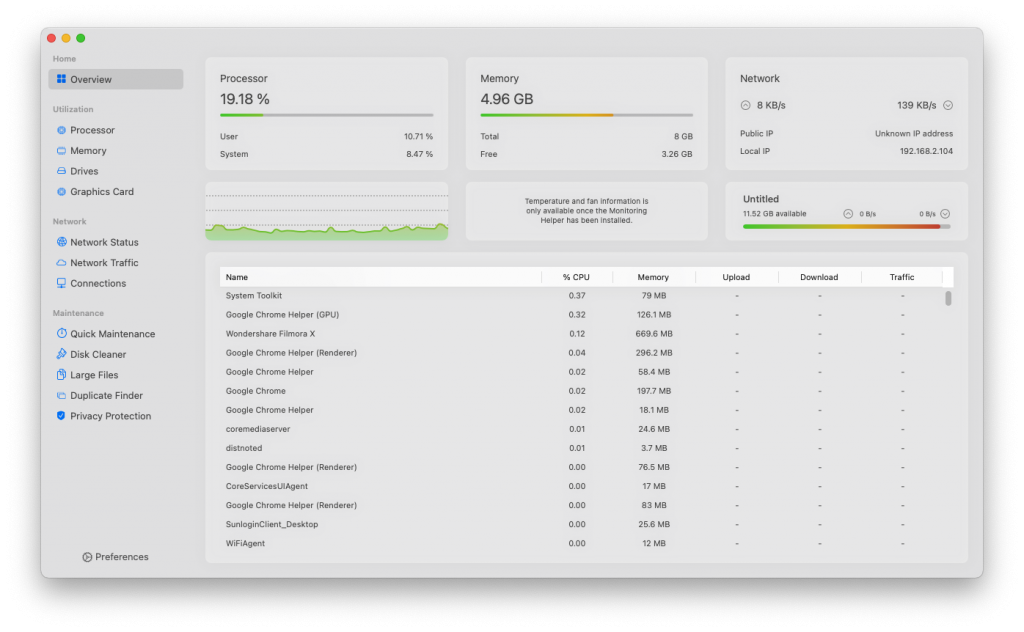Open the Processor icon in sidebar
Viewport: 1024px width, 632px height.
tap(61, 130)
